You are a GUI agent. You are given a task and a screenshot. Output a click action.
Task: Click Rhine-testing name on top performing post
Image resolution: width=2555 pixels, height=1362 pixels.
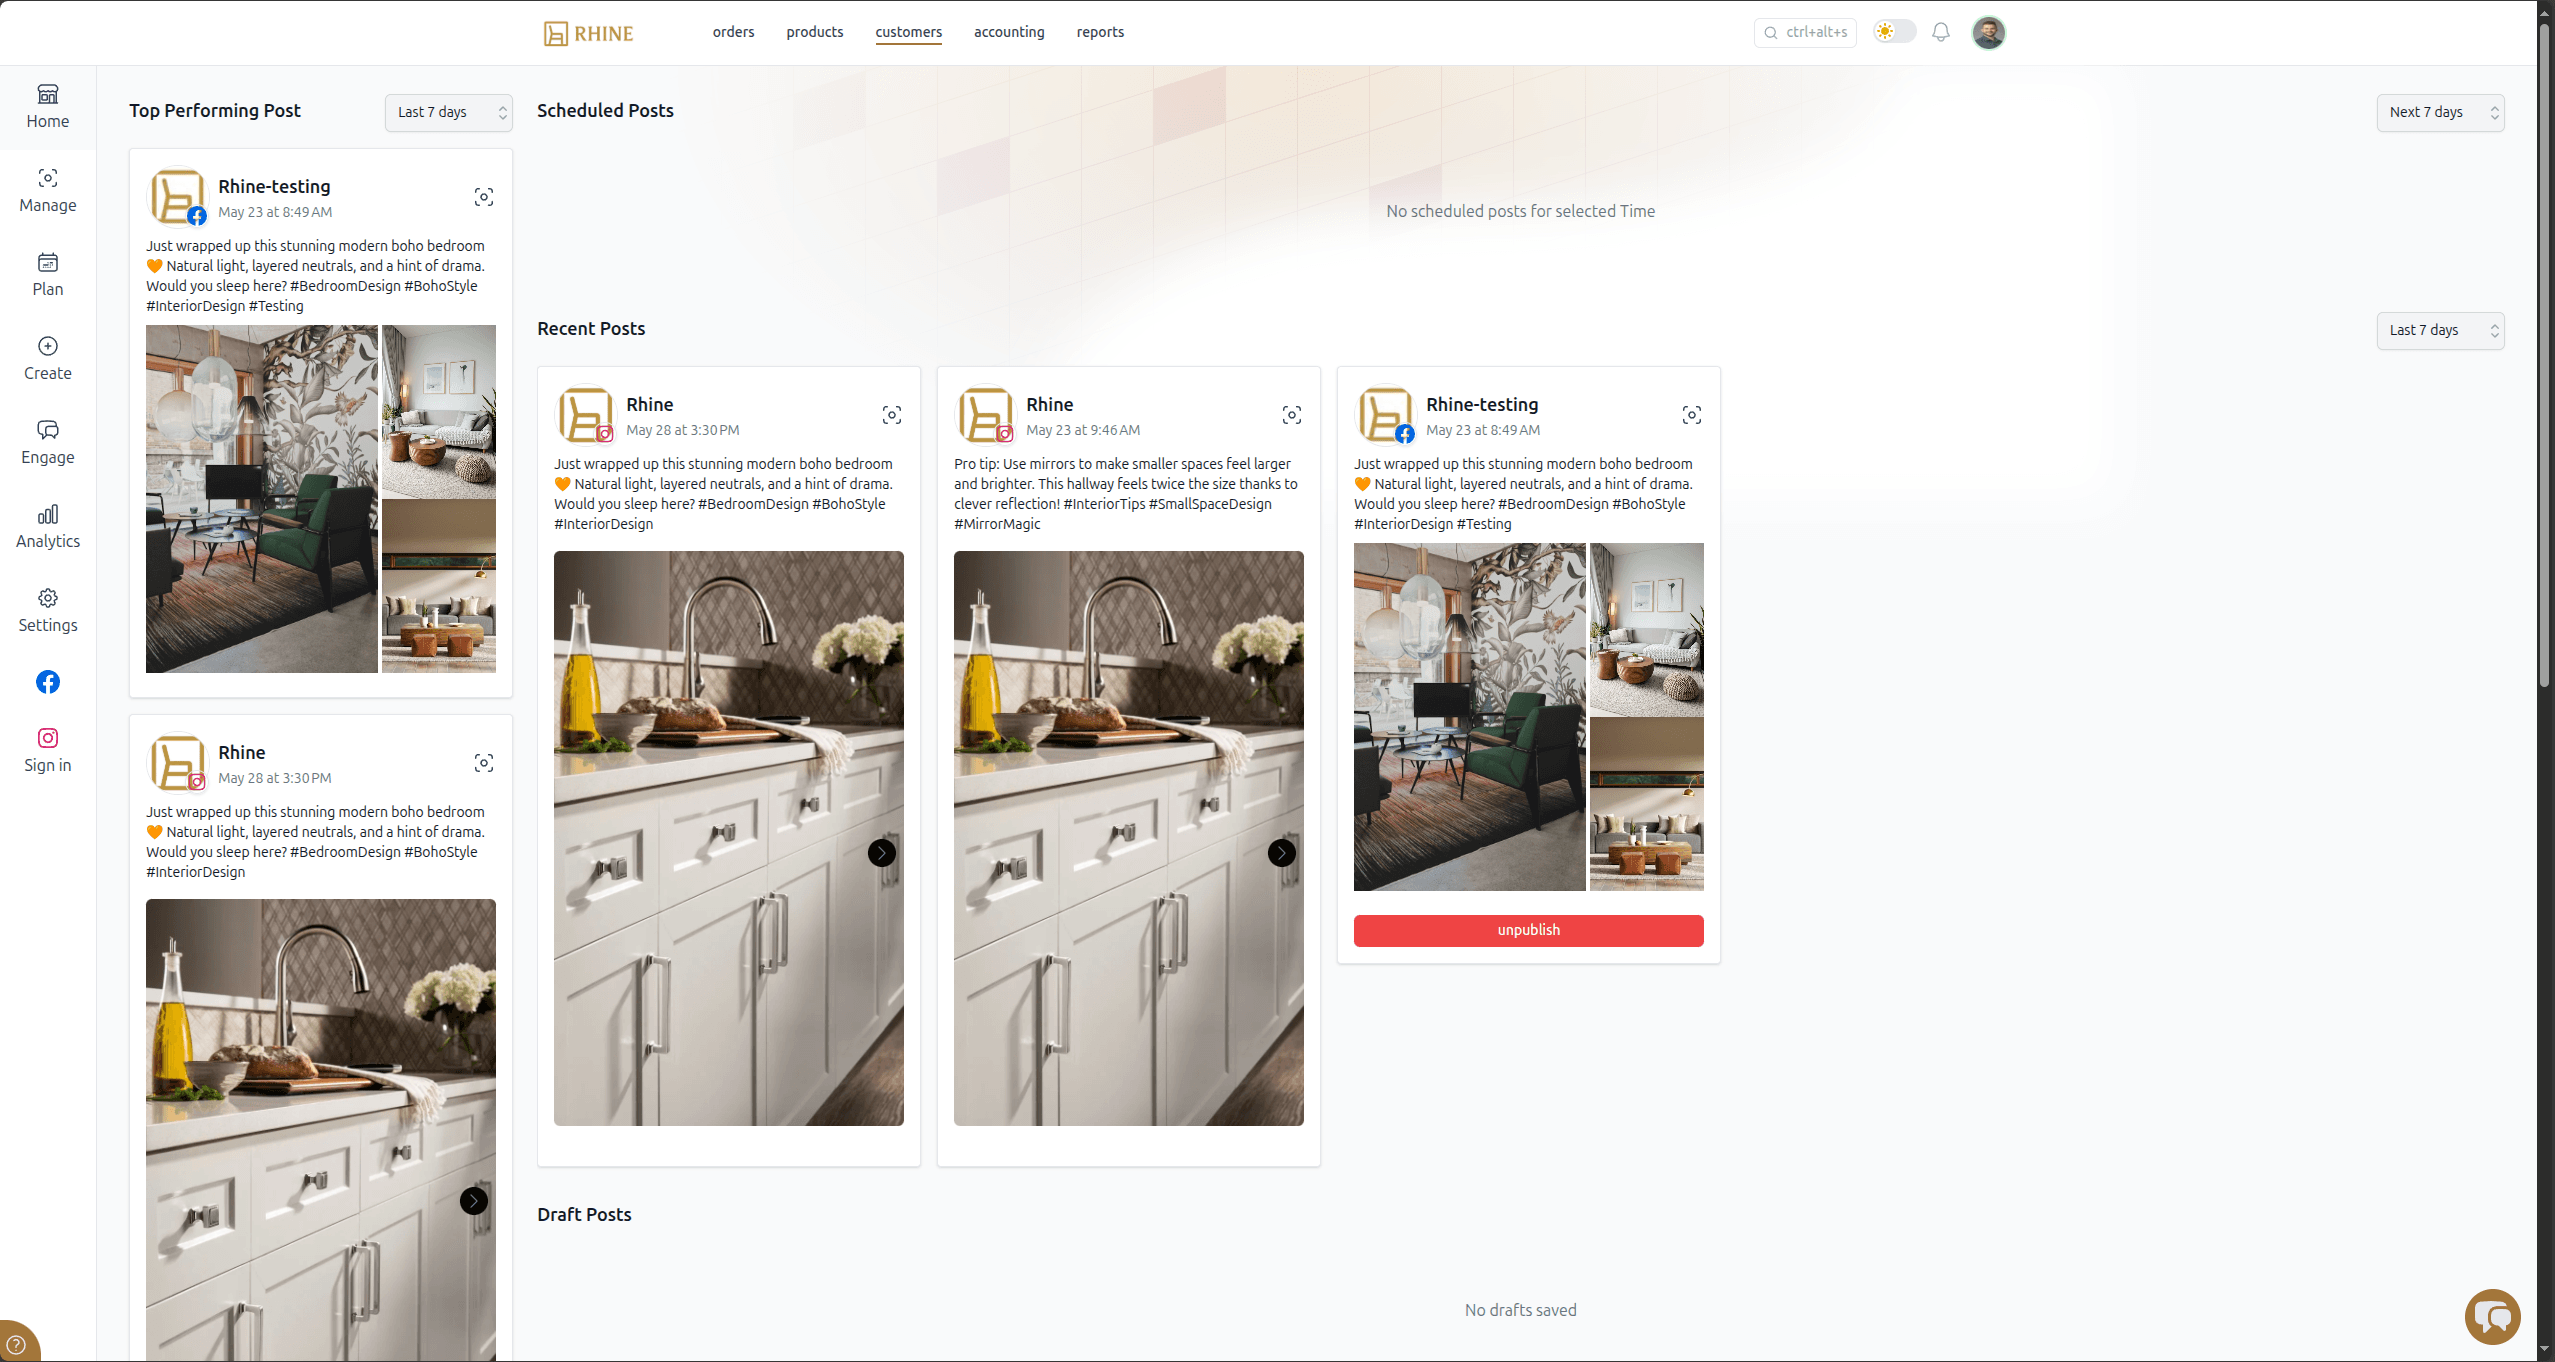pos(274,186)
